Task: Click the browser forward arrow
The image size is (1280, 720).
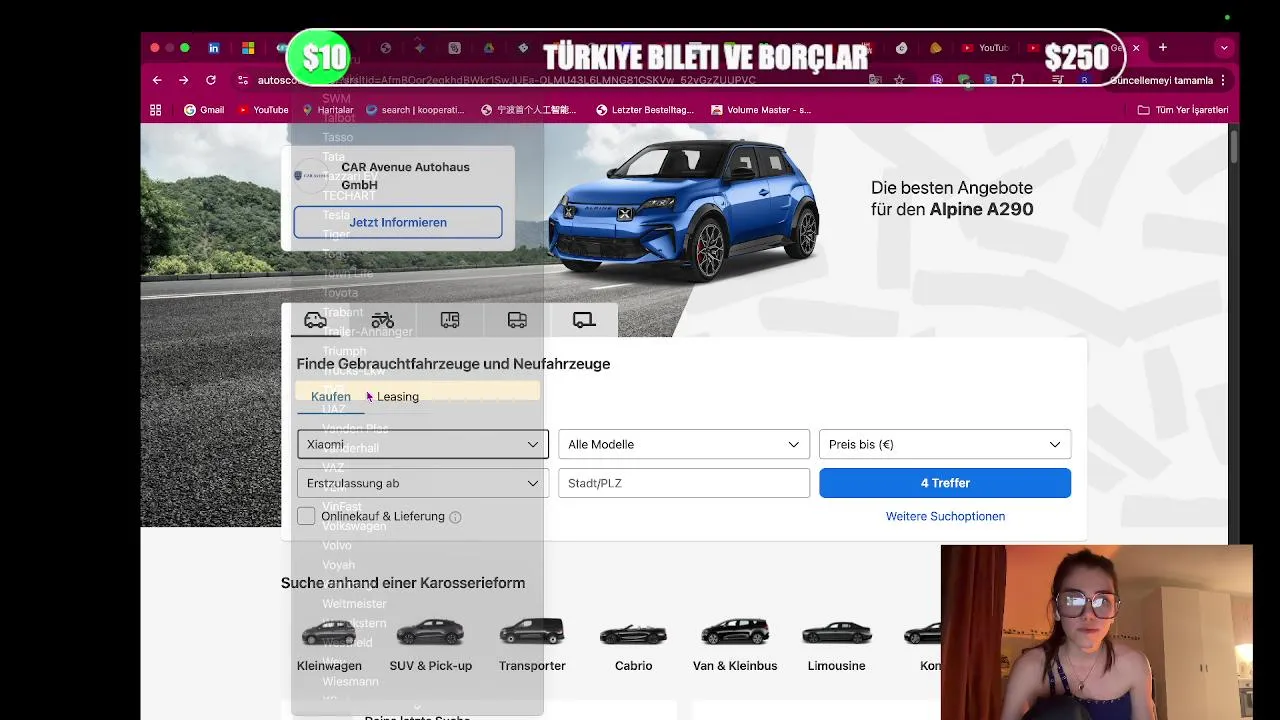Action: tap(183, 80)
